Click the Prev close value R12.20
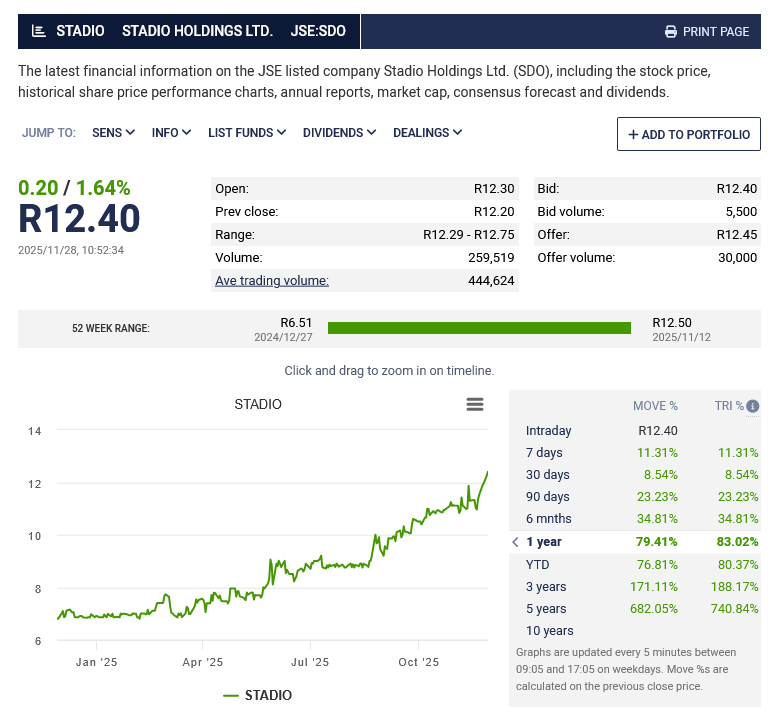Viewport: 774px width, 727px height. coord(494,212)
